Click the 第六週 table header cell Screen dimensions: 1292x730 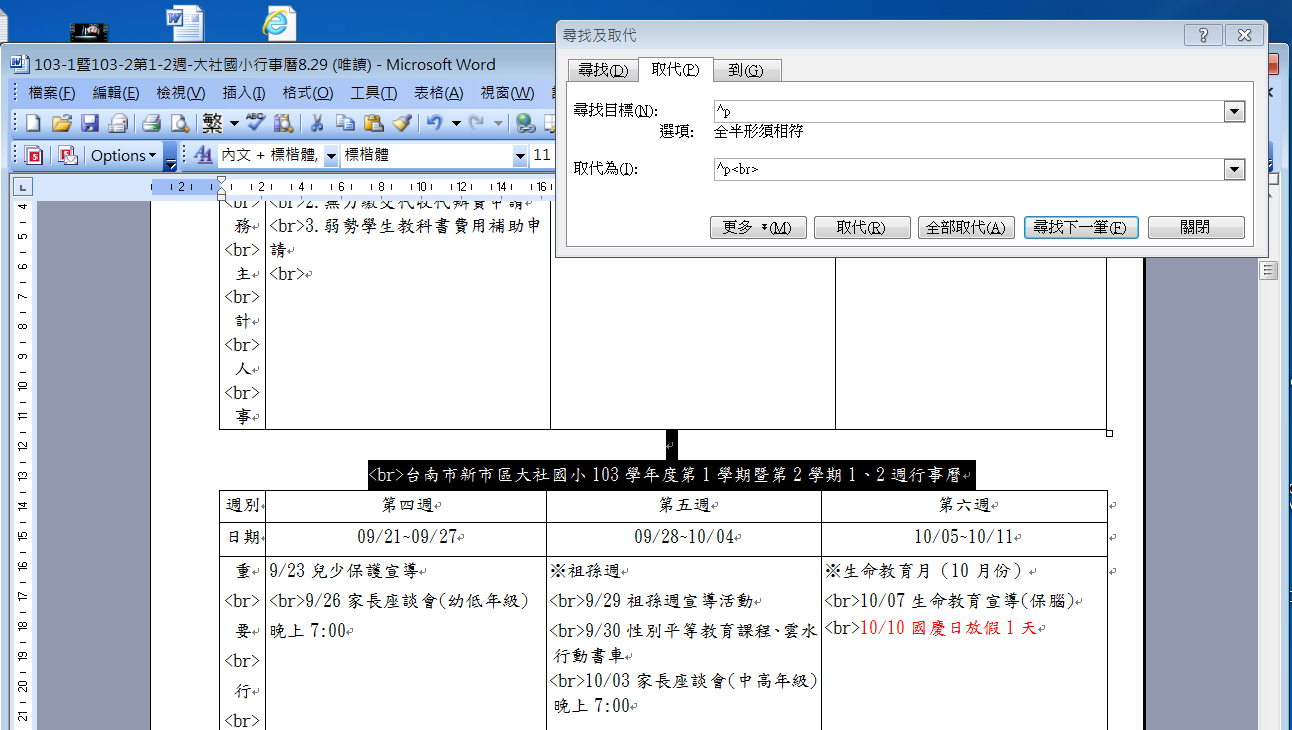964,506
